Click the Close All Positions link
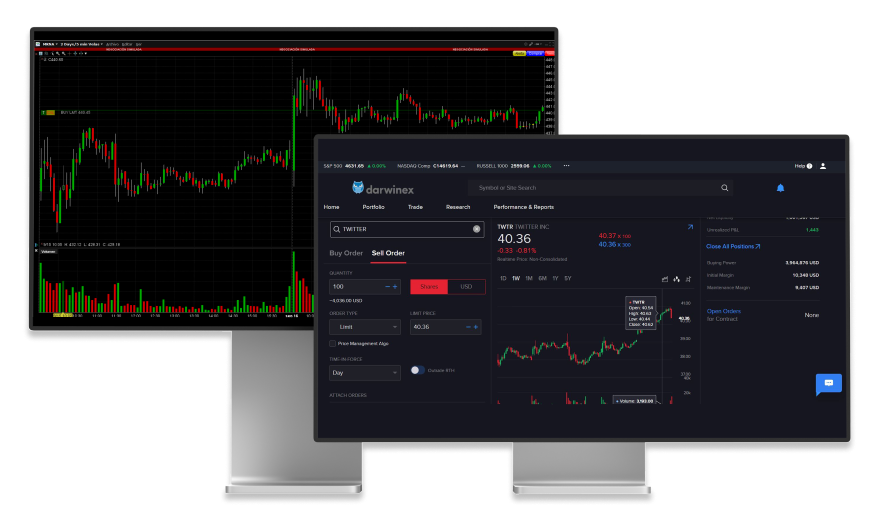Screen dimensions: 882x527 click(x=733, y=246)
